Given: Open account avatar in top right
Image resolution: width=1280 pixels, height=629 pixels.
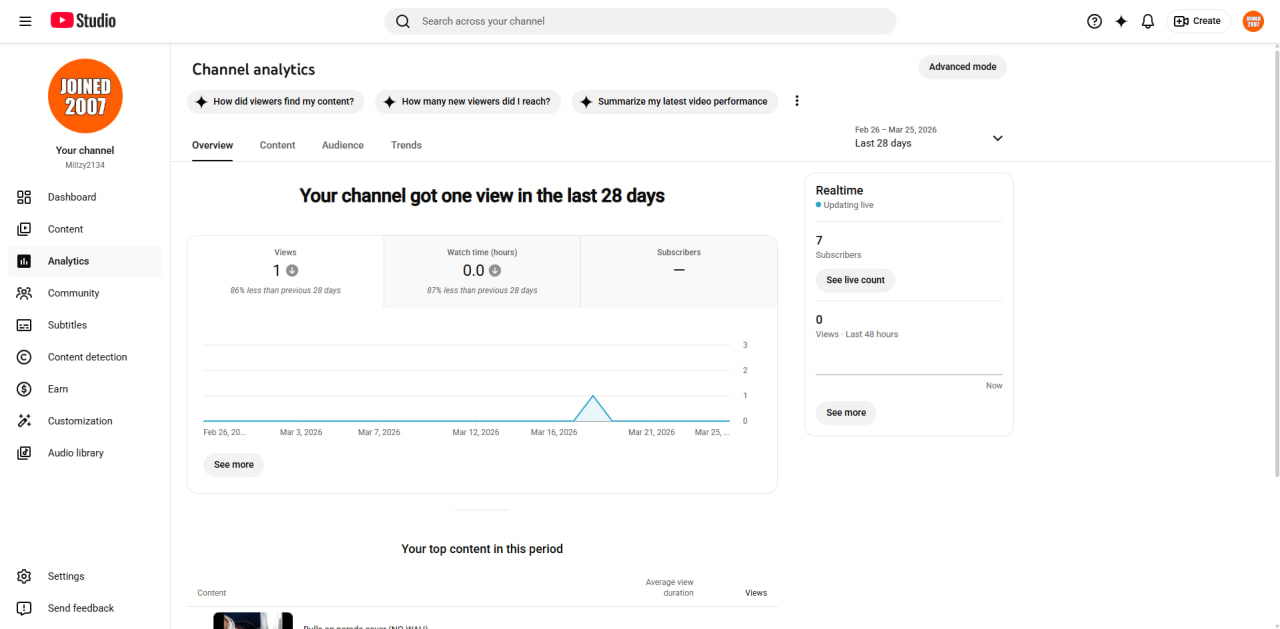Looking at the screenshot, I should pos(1253,21).
